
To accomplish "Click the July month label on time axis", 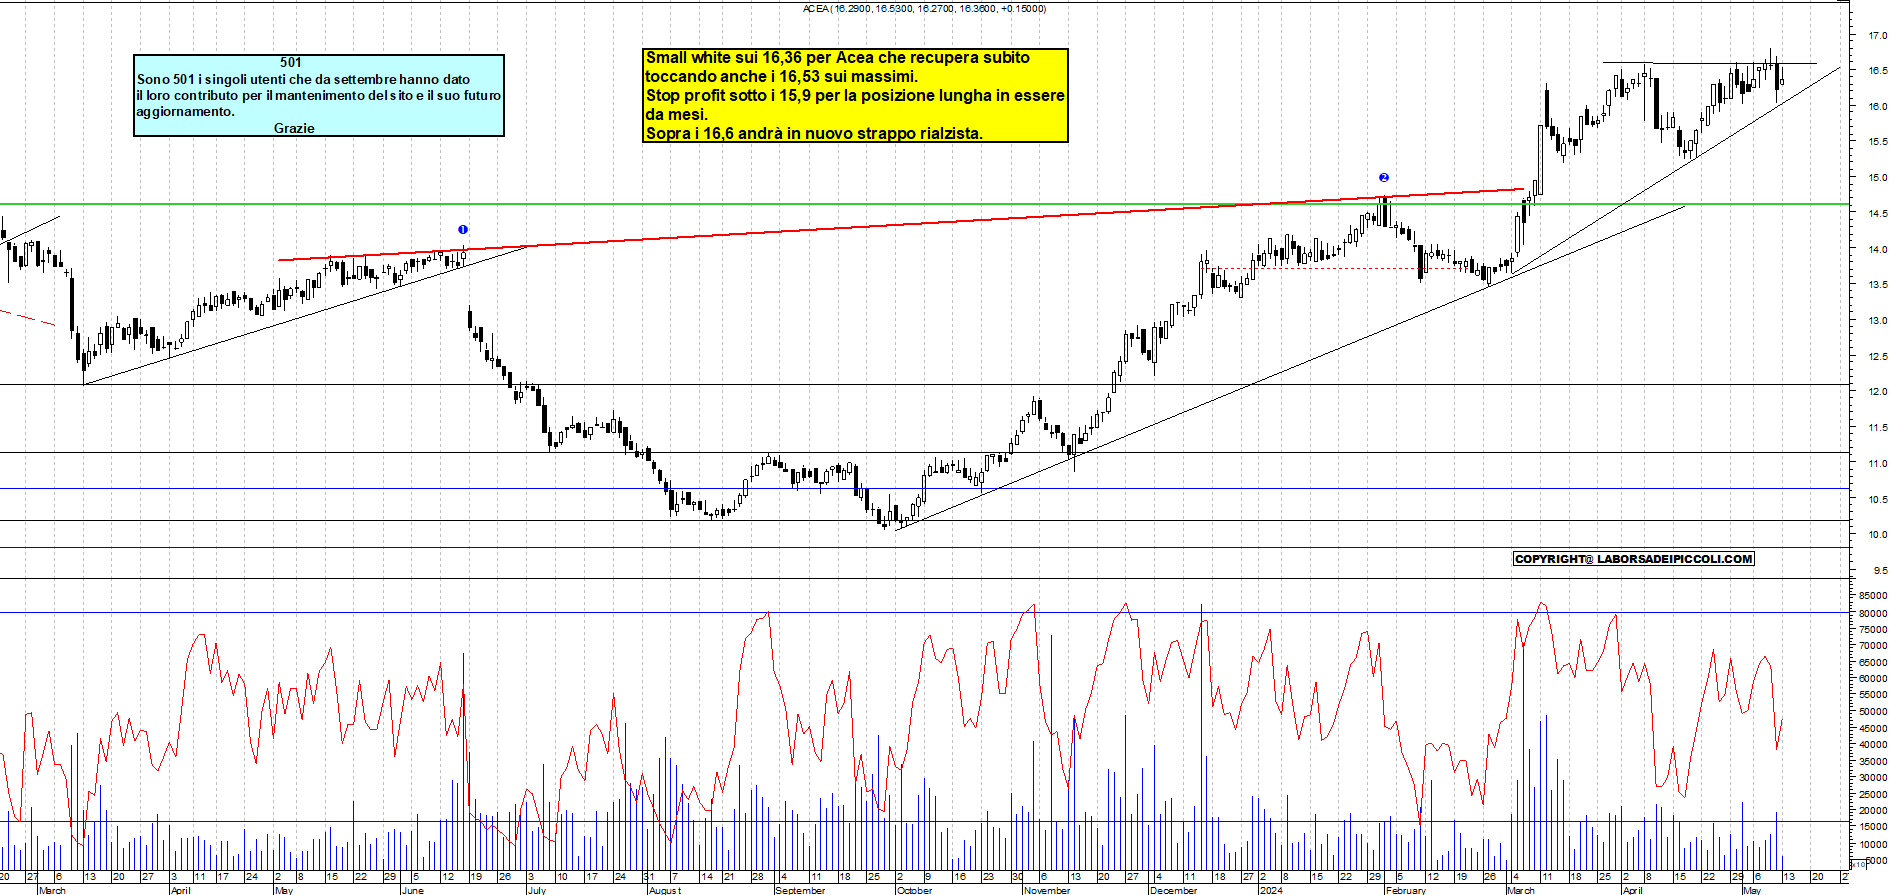I will coord(537,890).
